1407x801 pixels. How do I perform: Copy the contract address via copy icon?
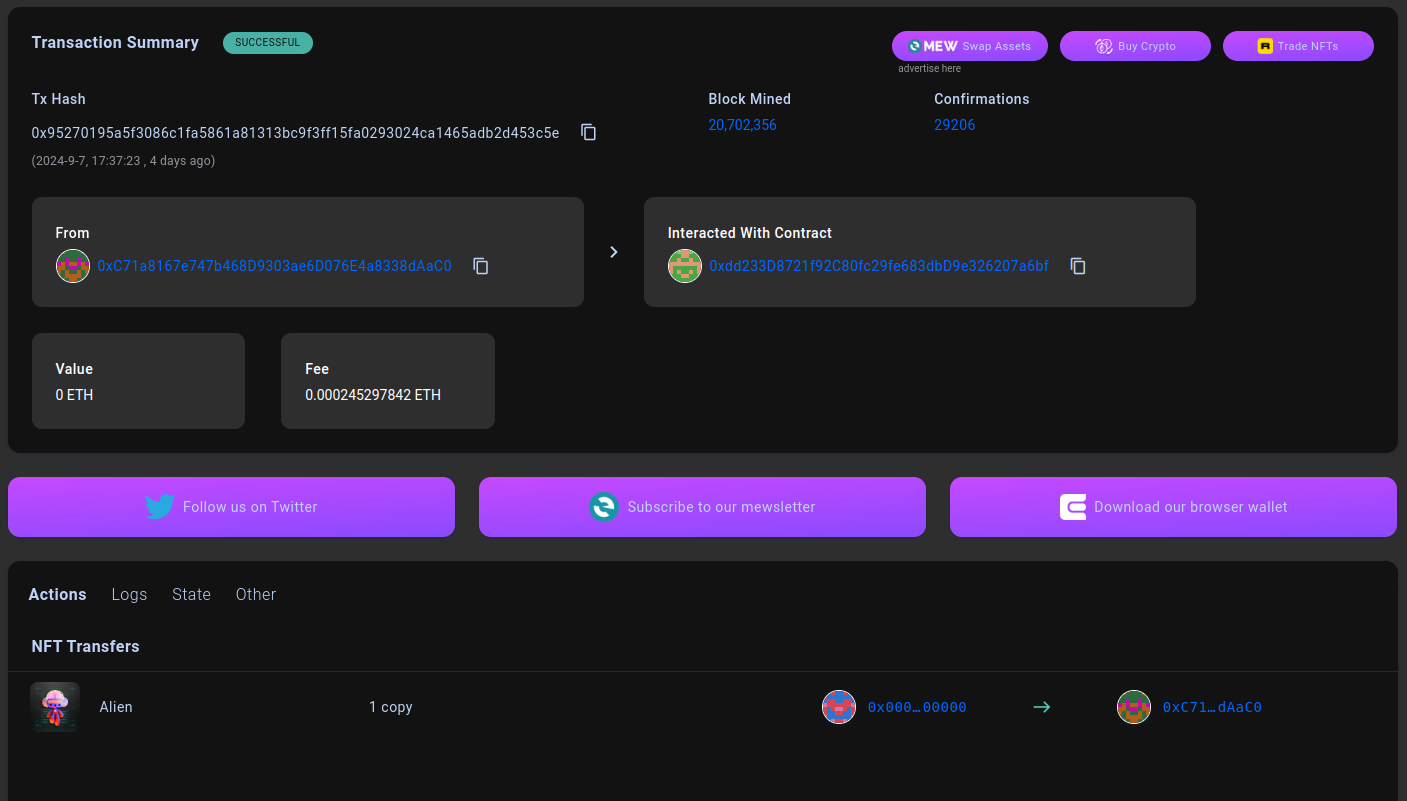(1077, 266)
